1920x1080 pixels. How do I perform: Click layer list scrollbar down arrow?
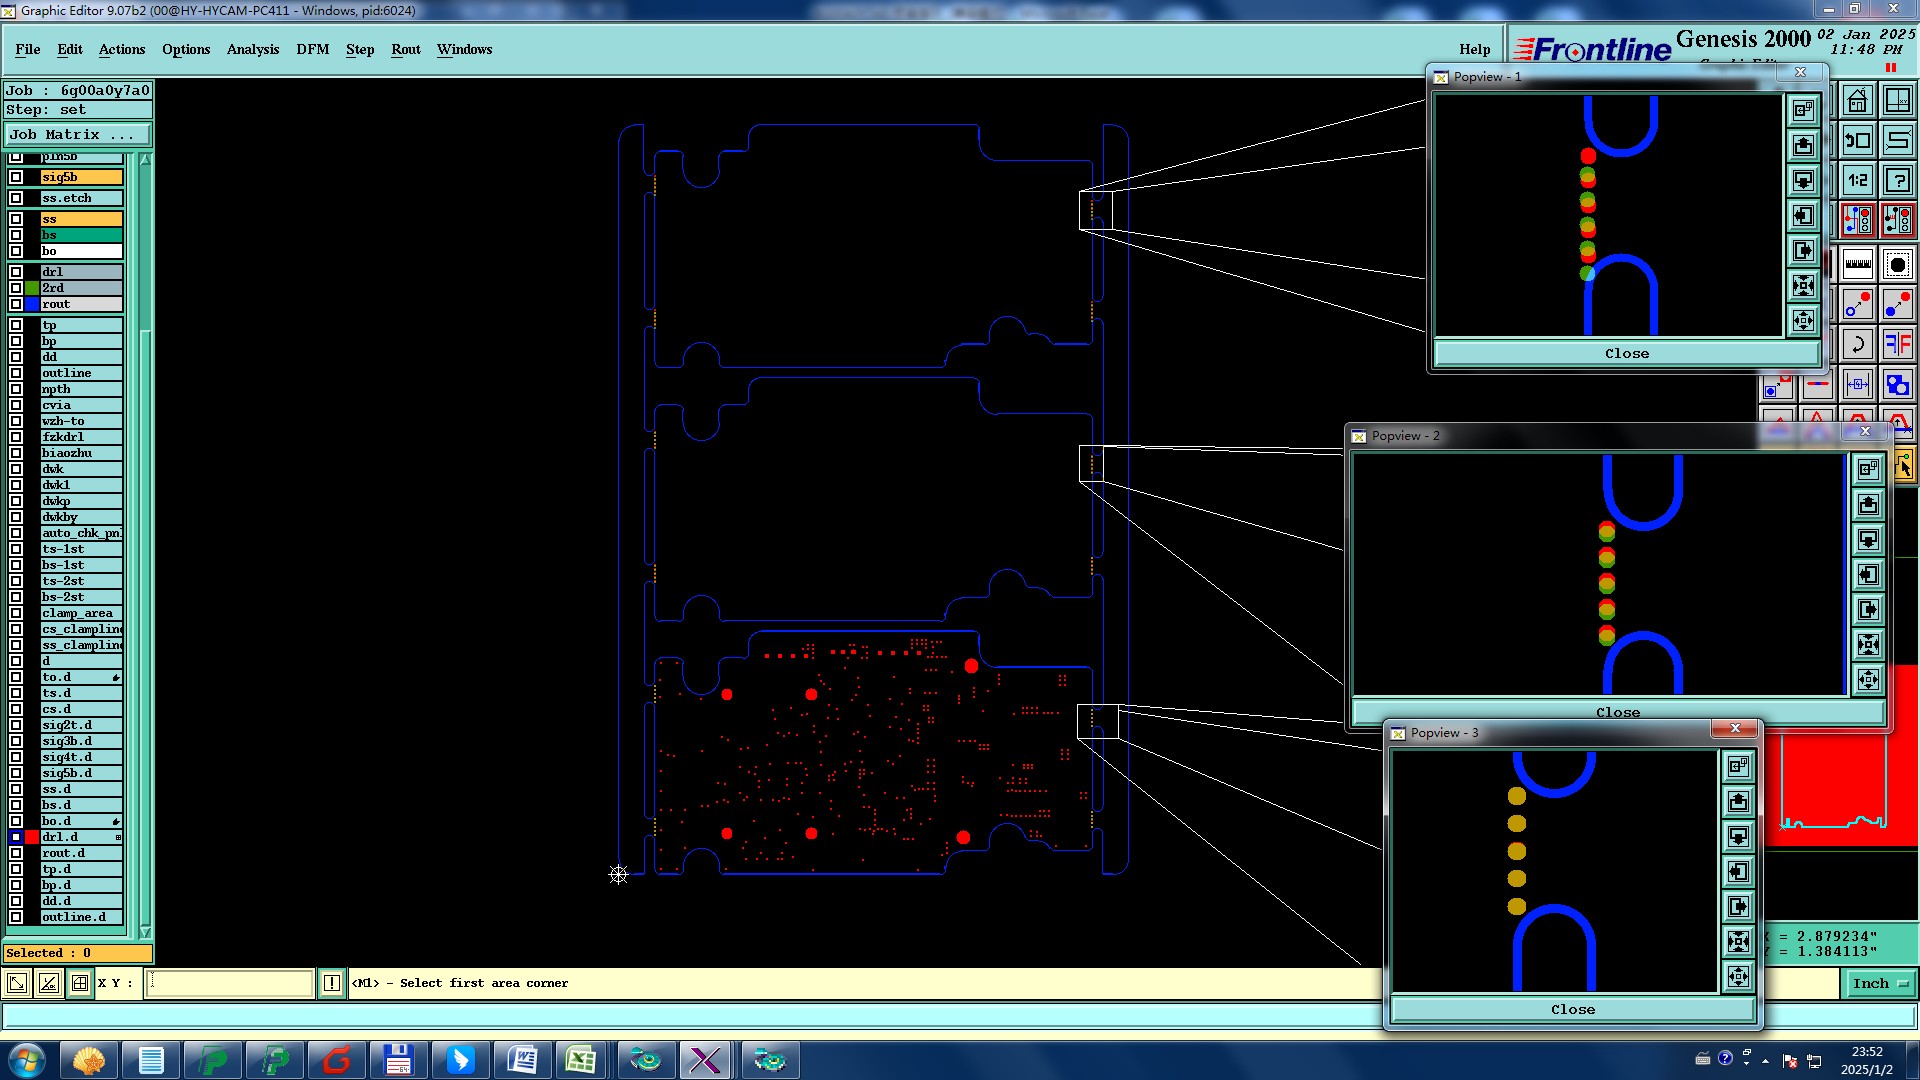tap(145, 932)
